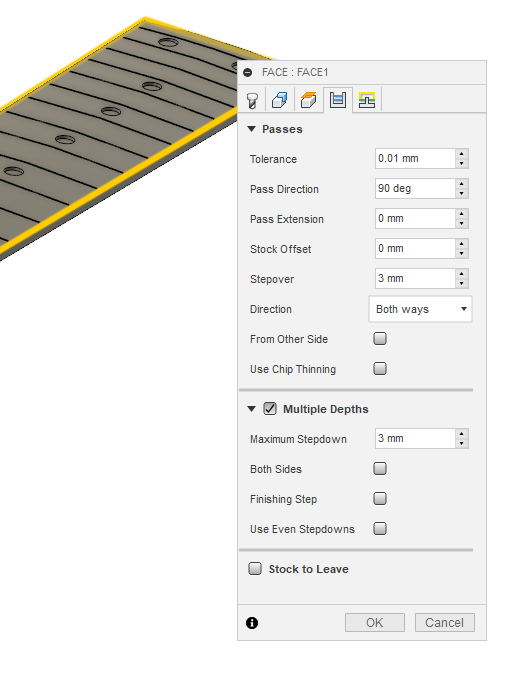The image size is (528, 689).
Task: Enable the Finishing Step checkbox
Action: 380,498
